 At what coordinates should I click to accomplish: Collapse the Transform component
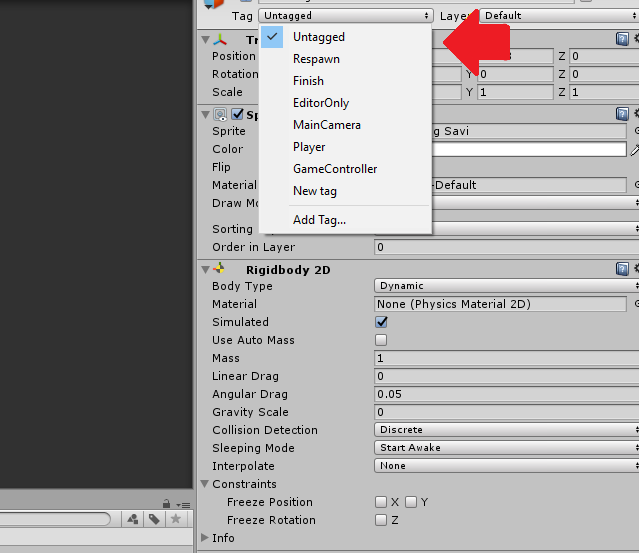coord(206,40)
